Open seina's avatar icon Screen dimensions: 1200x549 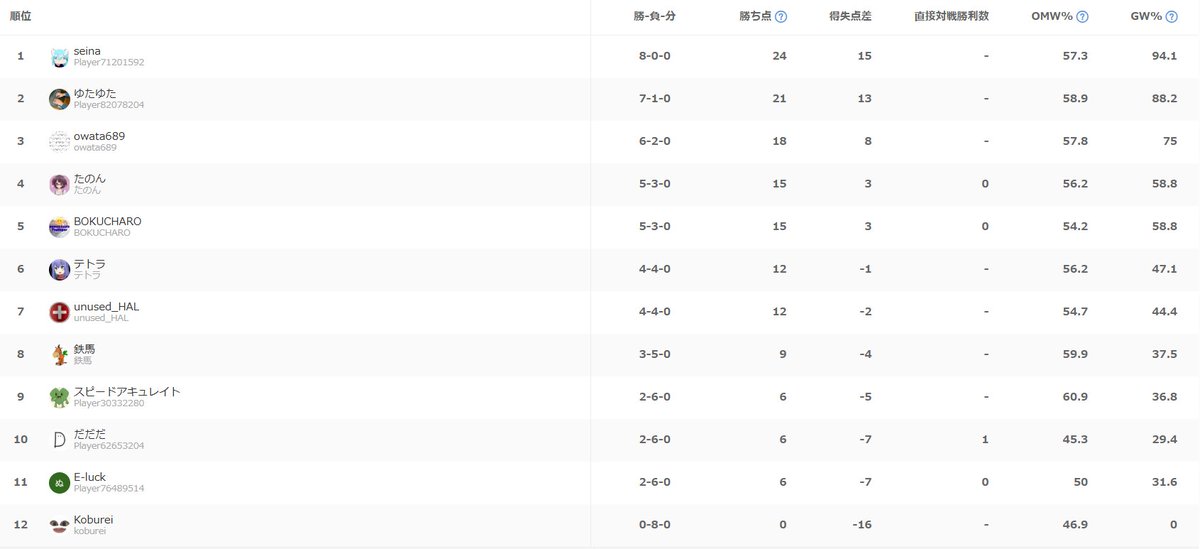click(60, 57)
